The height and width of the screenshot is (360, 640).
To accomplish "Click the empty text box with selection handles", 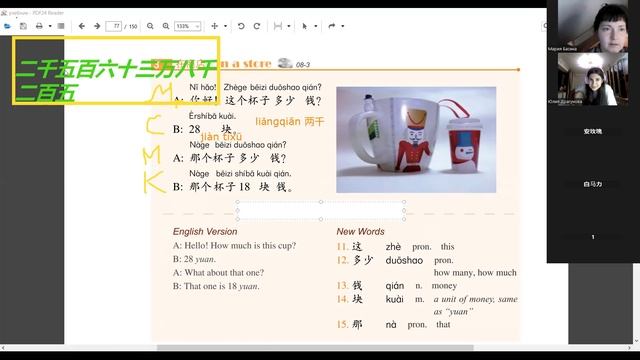I will point(321,211).
